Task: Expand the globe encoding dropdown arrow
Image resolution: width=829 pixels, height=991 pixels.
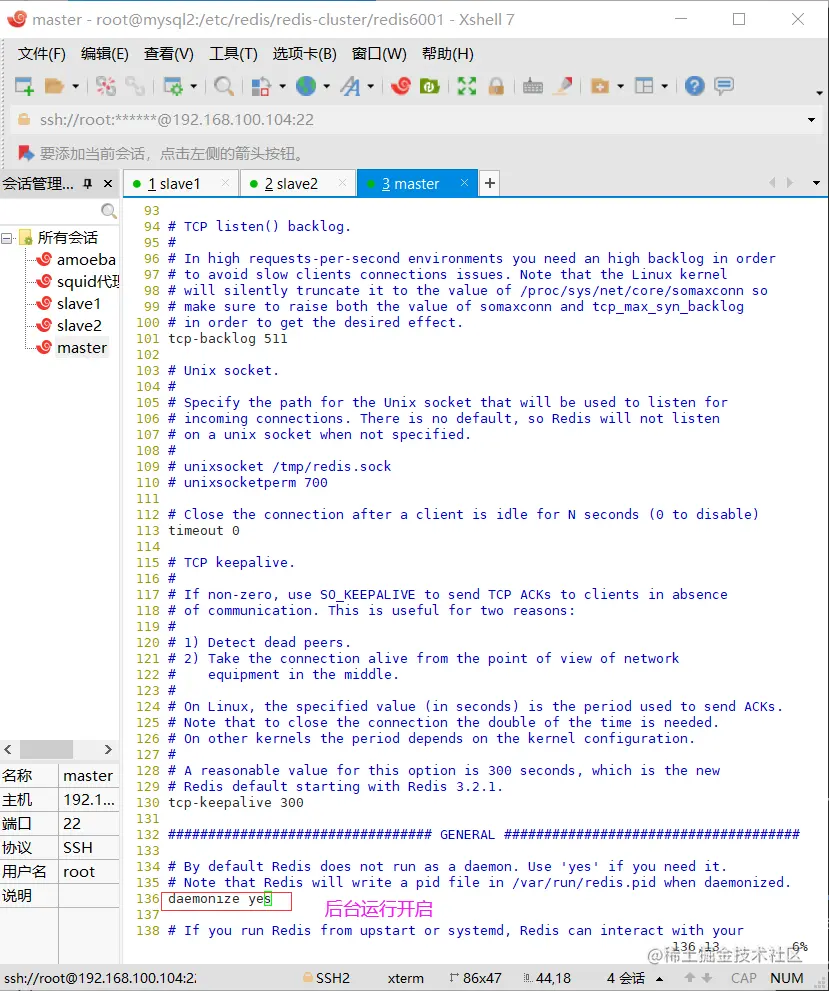Action: (x=327, y=86)
